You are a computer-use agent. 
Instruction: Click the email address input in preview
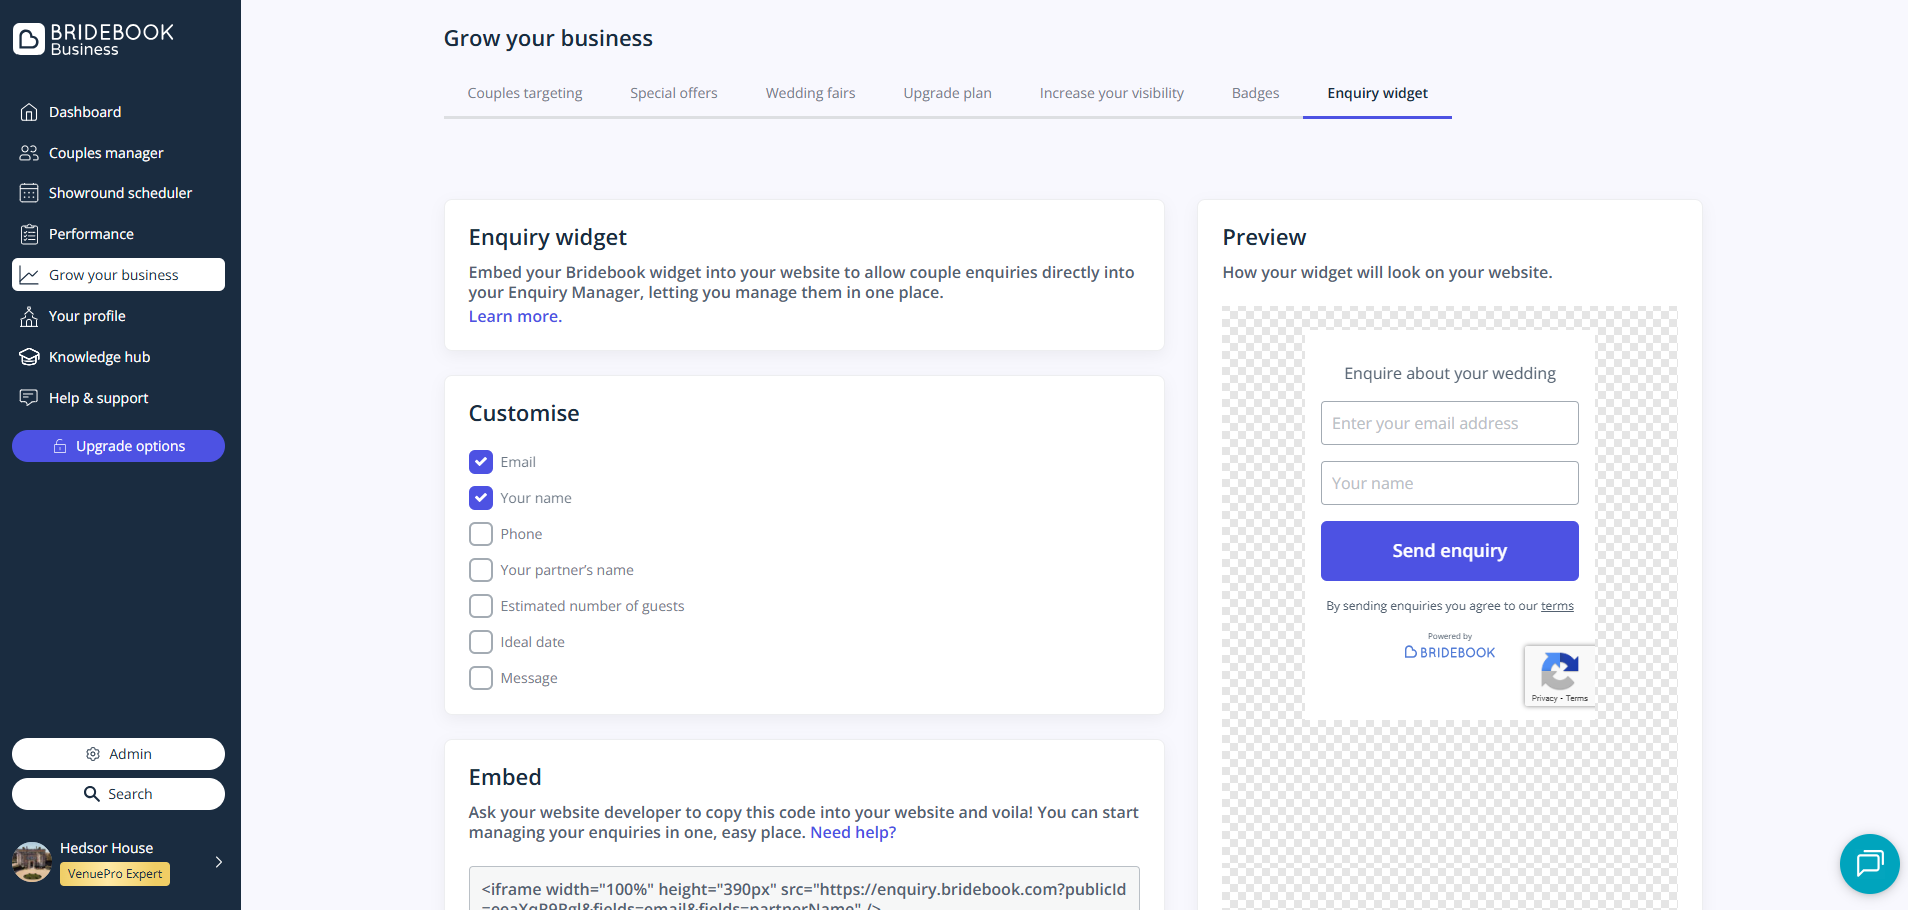click(x=1449, y=423)
